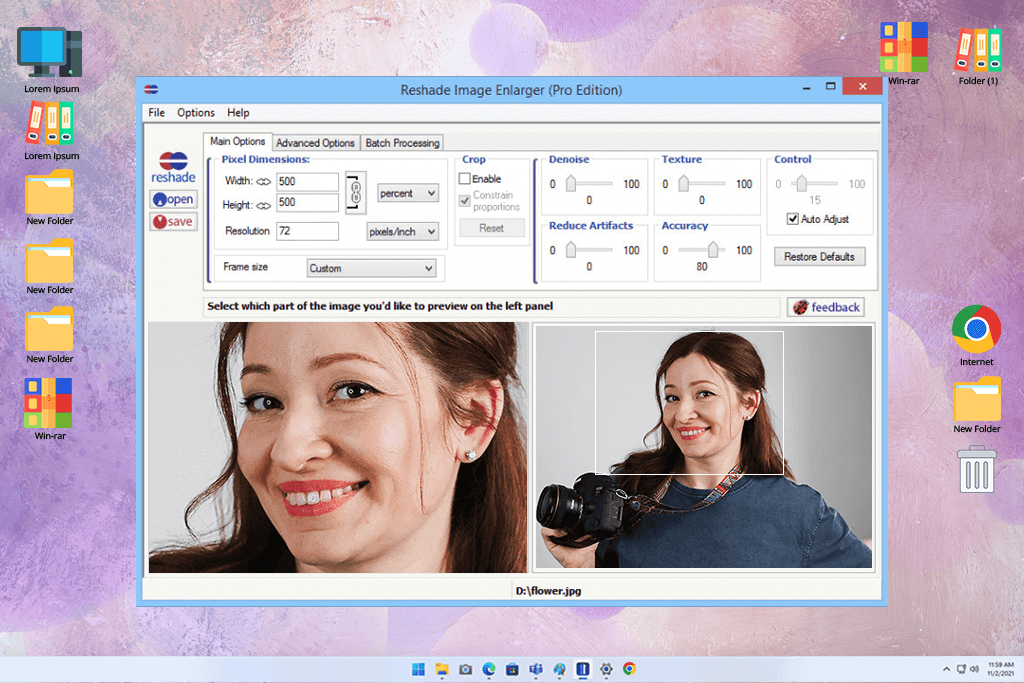Click the open button
This screenshot has width=1024, height=683.
click(173, 199)
